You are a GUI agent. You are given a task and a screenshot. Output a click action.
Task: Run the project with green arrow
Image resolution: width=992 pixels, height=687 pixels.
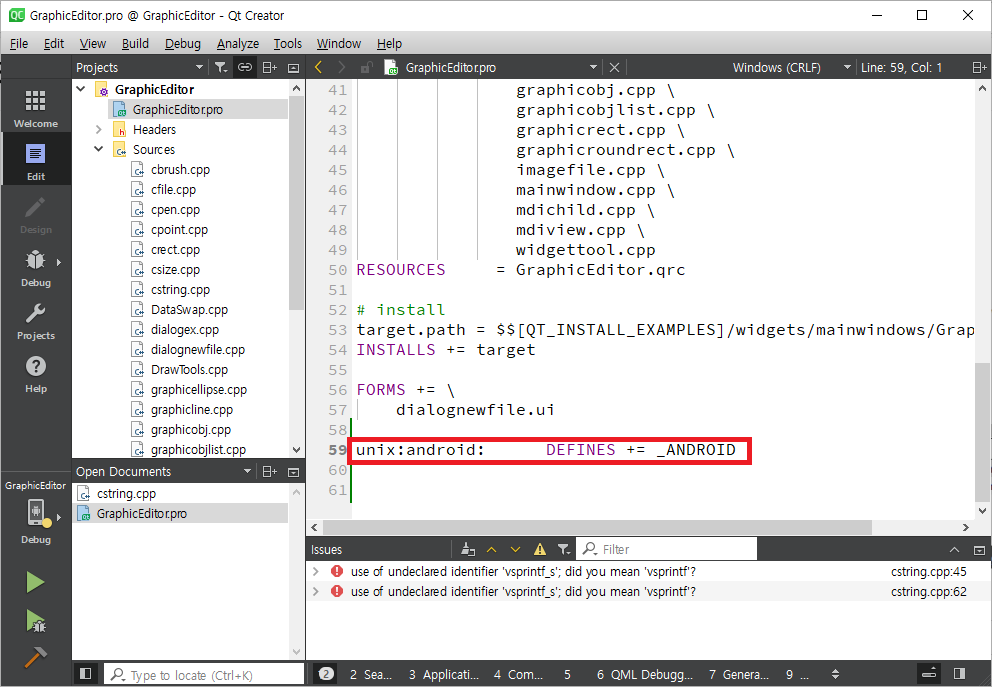(35, 582)
